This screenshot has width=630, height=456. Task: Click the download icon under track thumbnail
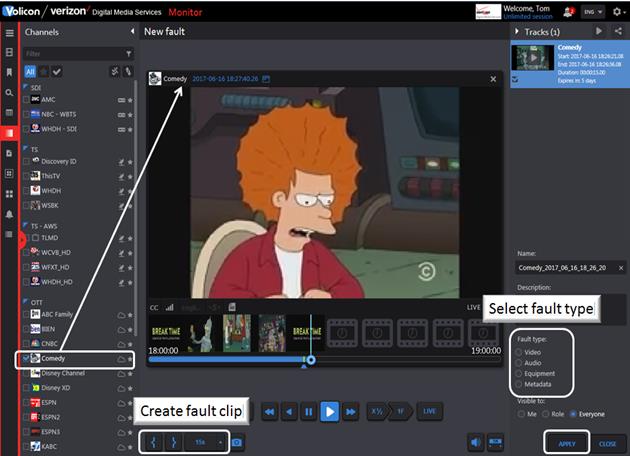coord(515,80)
